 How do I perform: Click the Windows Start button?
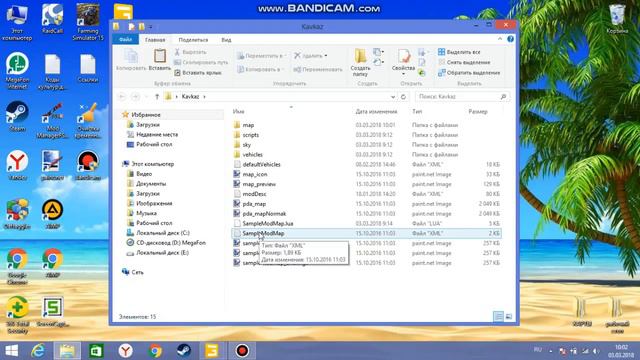[11, 351]
